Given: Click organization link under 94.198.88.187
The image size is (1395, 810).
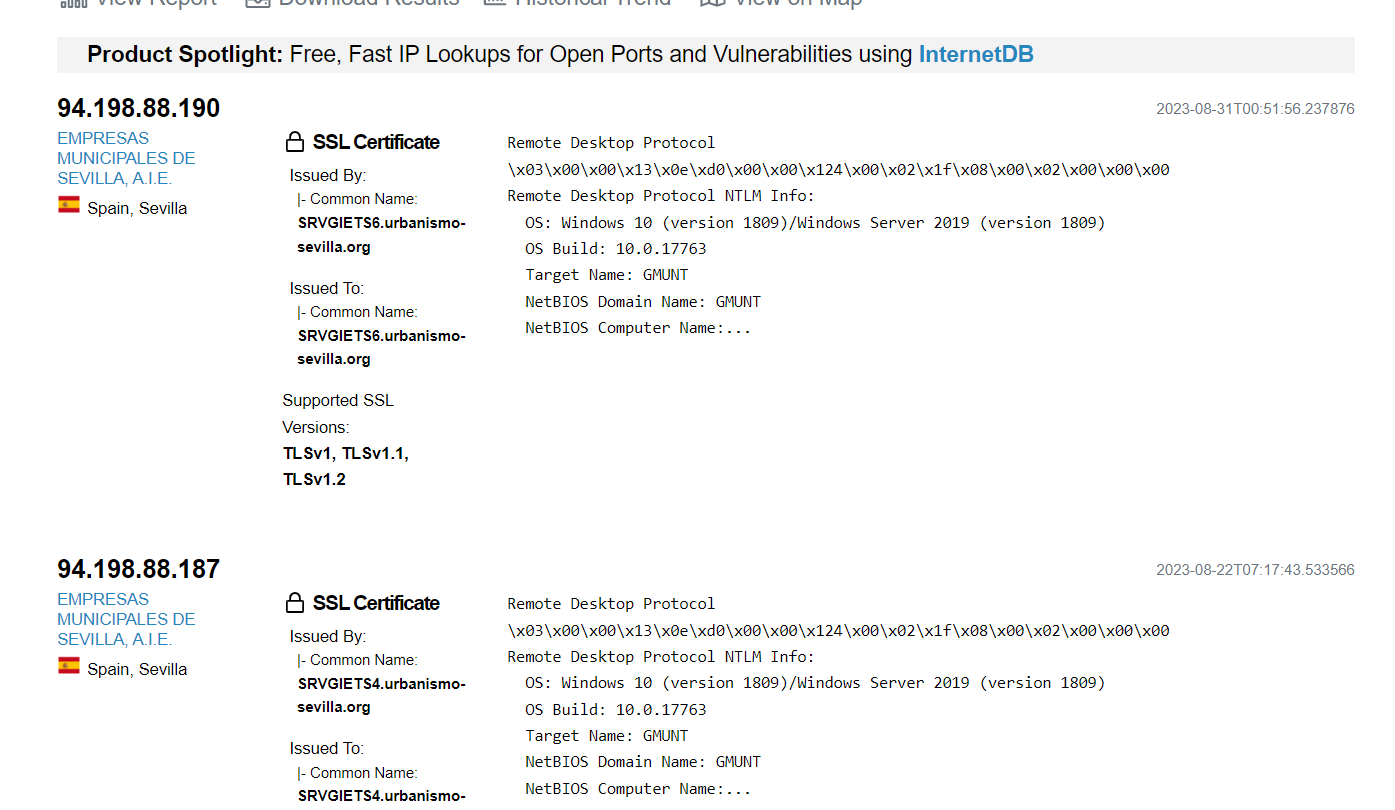Looking at the screenshot, I should (126, 619).
